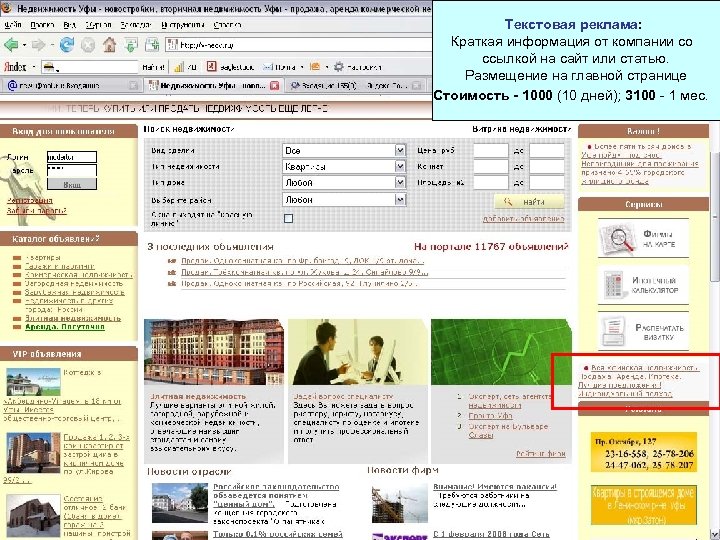Click the Yandex bar settings gear icon
The image size is (720, 540).
tap(338, 67)
